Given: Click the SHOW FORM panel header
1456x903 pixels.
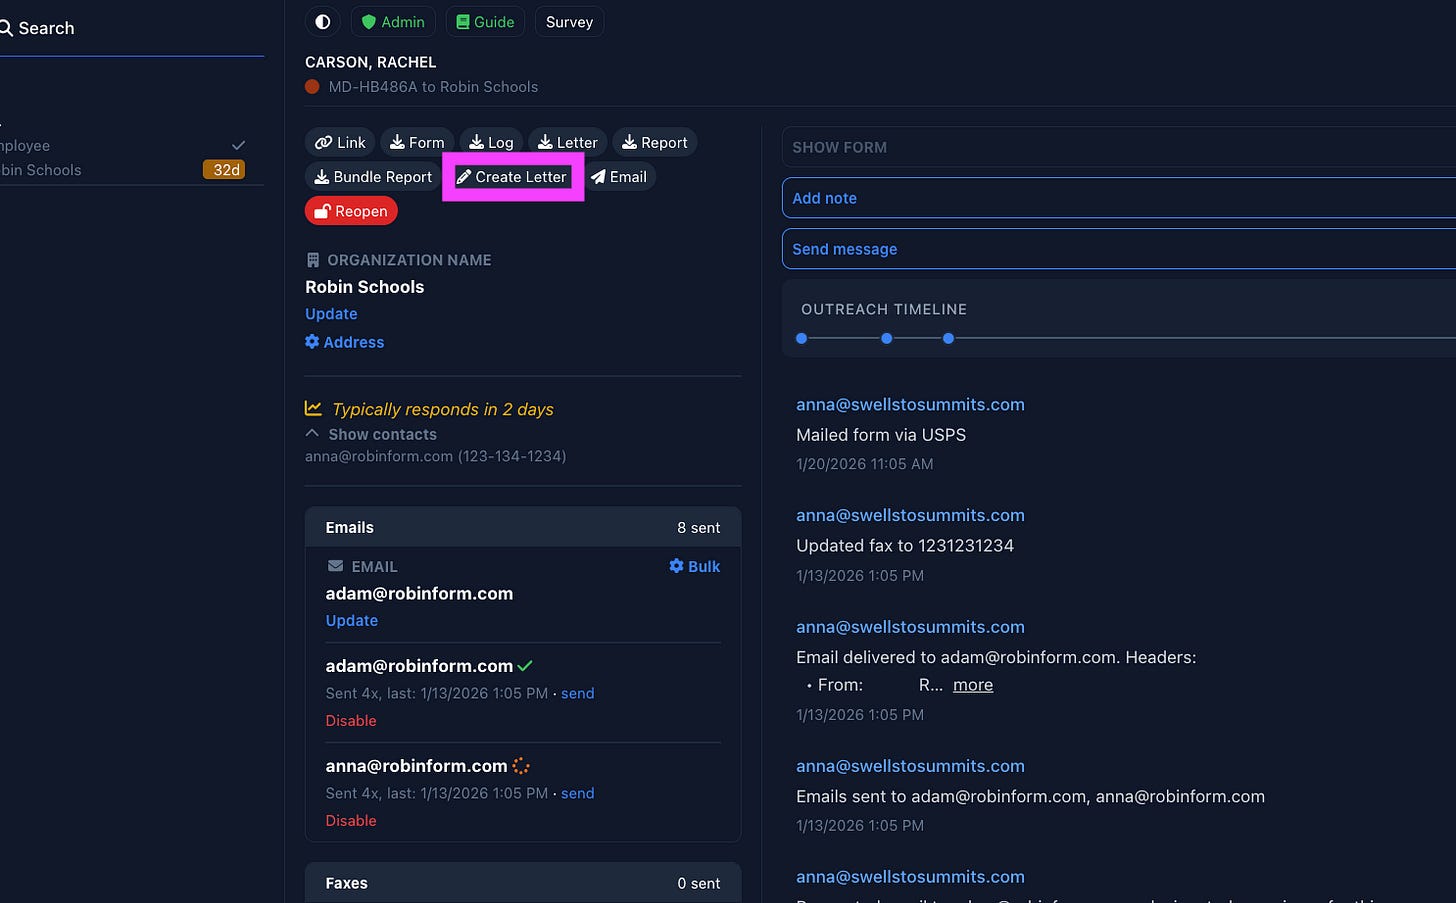Looking at the screenshot, I should 1118,147.
